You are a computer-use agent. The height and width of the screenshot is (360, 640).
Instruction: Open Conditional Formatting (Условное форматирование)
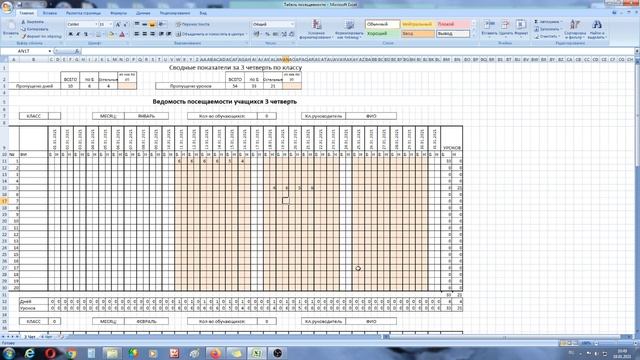pos(316,29)
